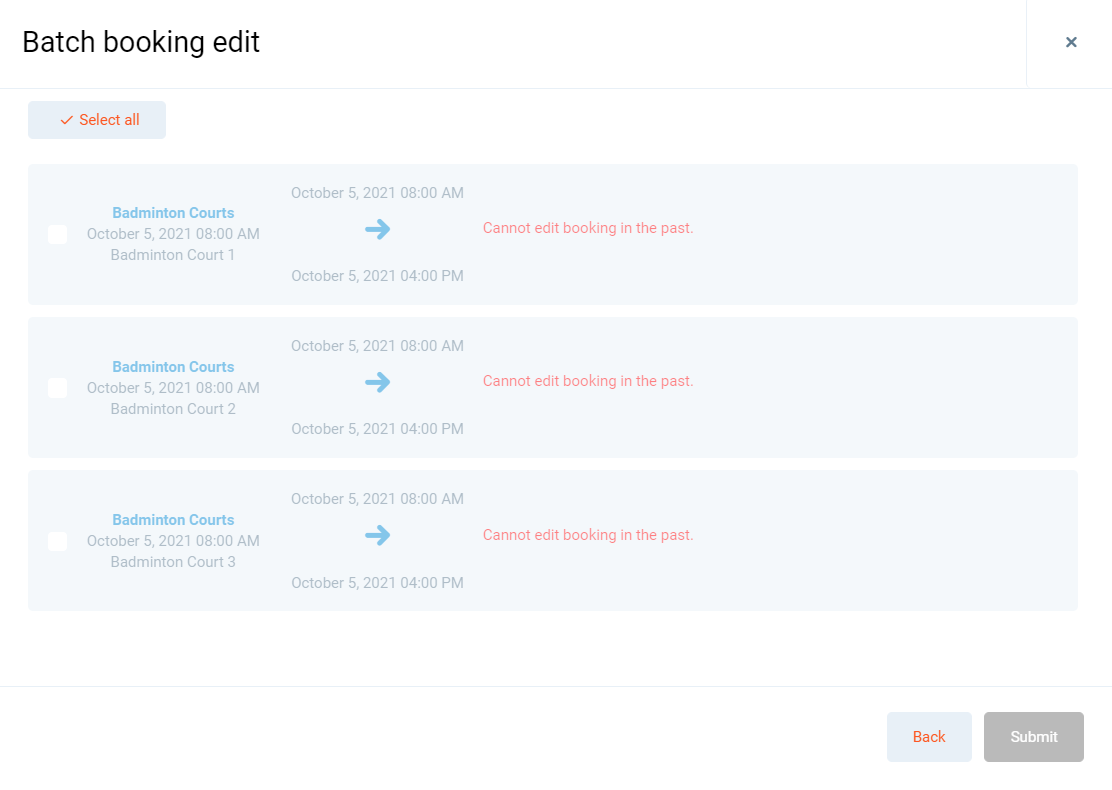Click the past-booking error in the second row
Screen dimensions: 1112x790
588,381
